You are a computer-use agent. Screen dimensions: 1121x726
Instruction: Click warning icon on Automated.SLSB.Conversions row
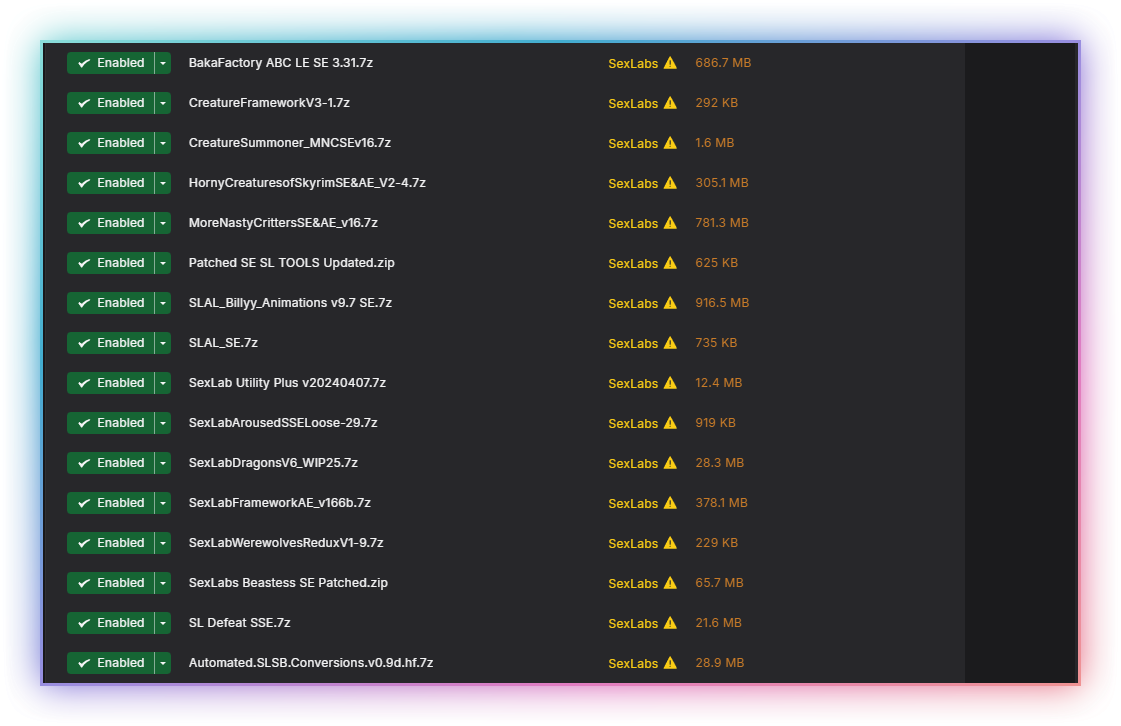[x=670, y=663]
